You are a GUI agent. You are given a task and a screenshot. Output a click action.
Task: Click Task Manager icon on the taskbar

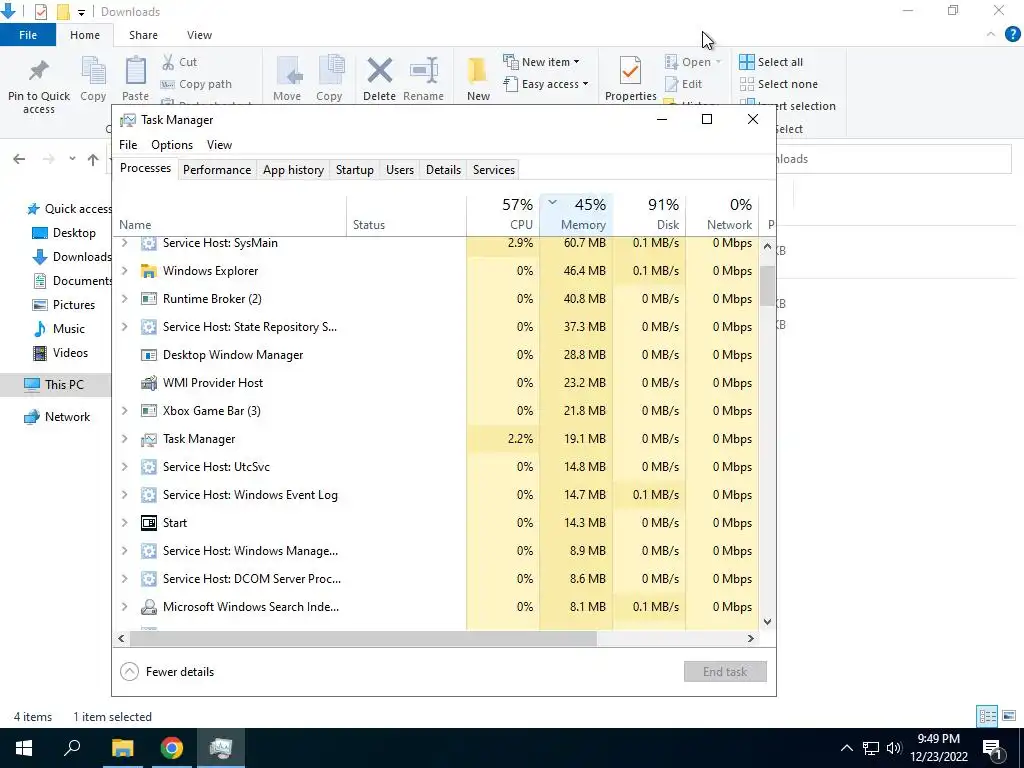click(221, 748)
